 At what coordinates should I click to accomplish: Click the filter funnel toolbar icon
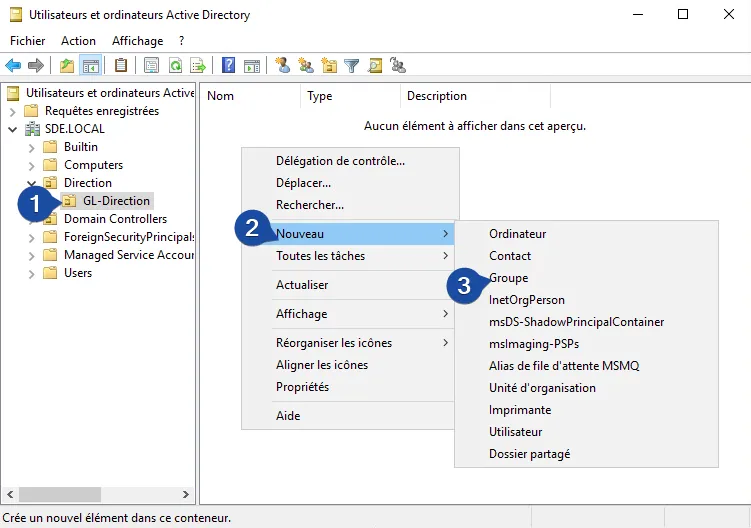coord(352,66)
